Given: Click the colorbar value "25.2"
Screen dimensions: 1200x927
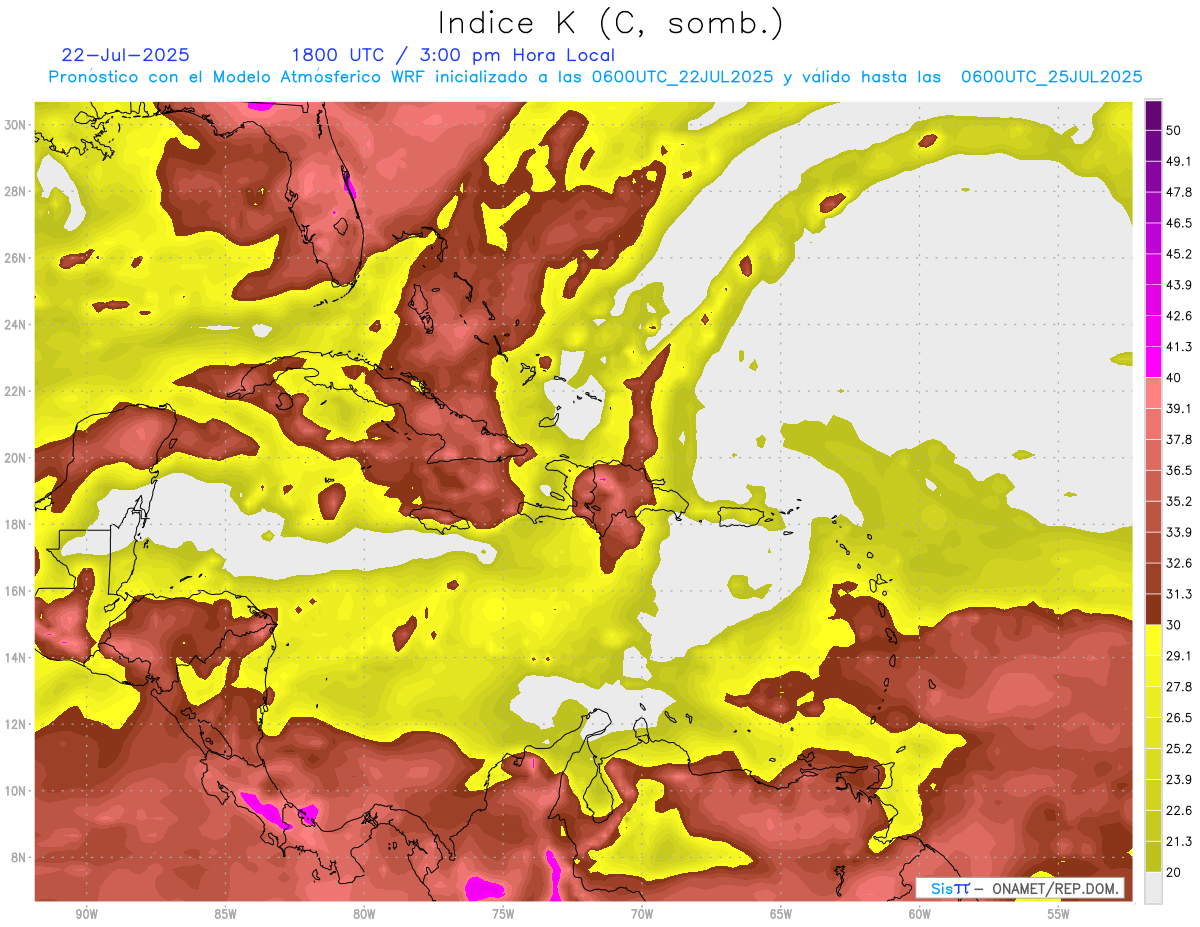Looking at the screenshot, I should (x=1179, y=749).
